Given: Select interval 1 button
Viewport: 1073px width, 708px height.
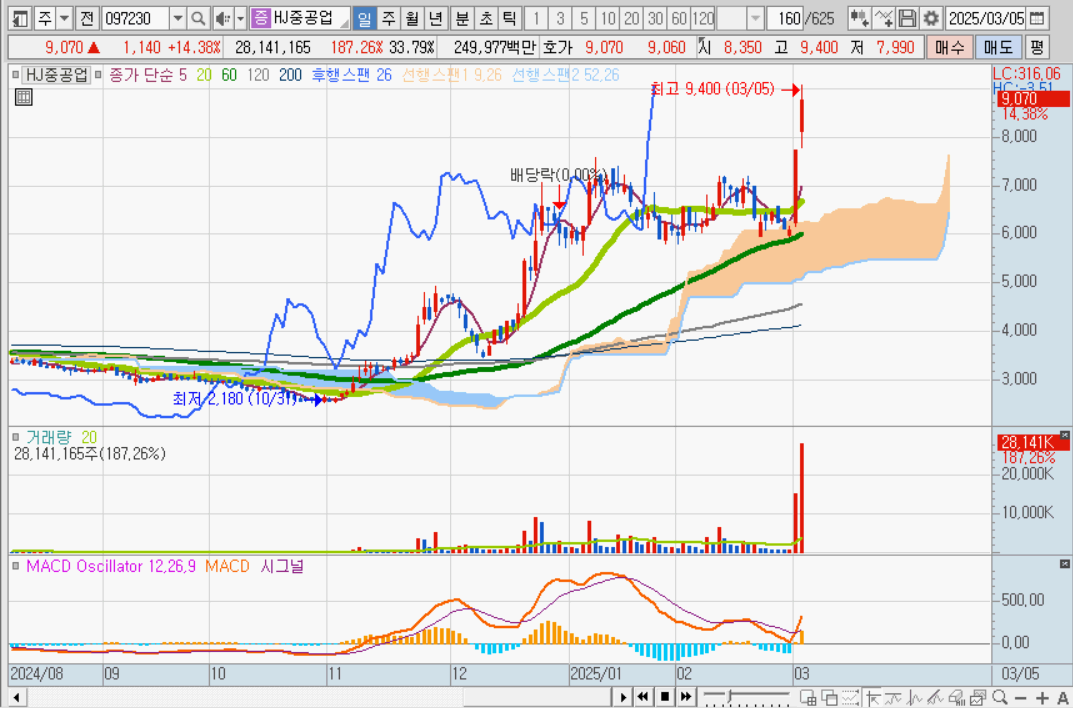Looking at the screenshot, I should pos(536,18).
